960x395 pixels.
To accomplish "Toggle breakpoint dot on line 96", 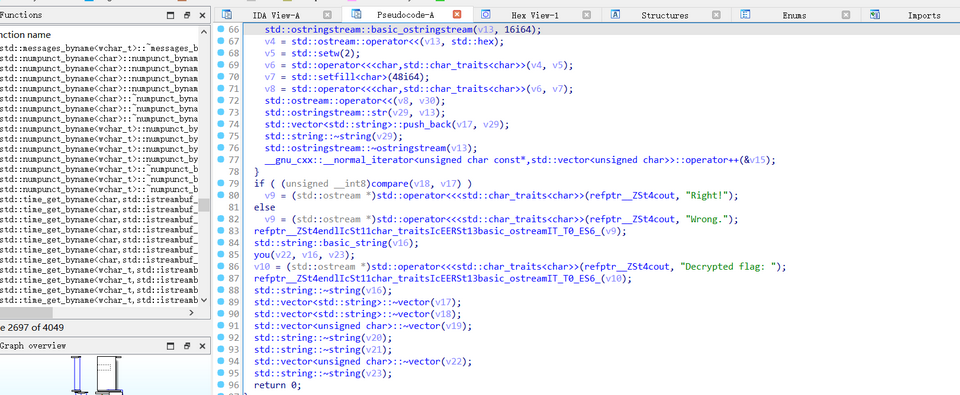I will pos(220,385).
